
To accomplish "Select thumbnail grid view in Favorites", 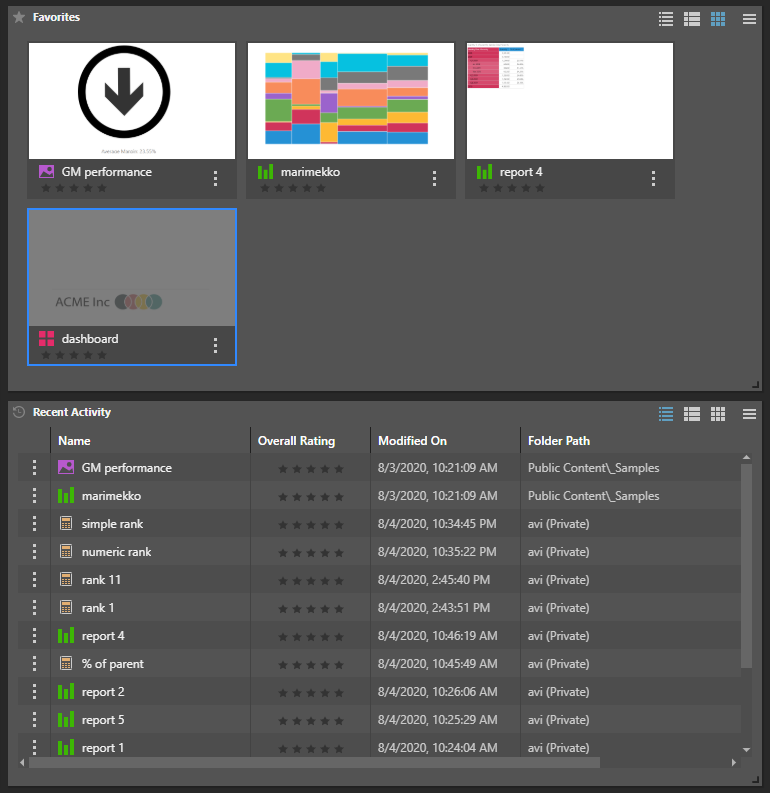I will click(x=717, y=18).
